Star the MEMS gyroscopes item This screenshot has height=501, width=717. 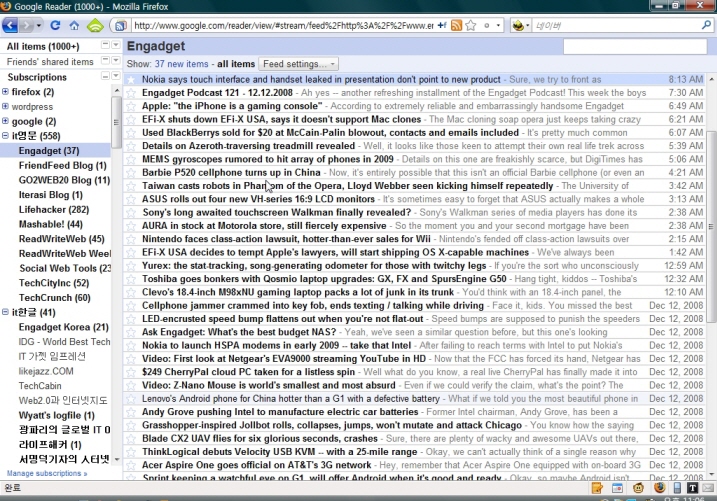click(131, 159)
